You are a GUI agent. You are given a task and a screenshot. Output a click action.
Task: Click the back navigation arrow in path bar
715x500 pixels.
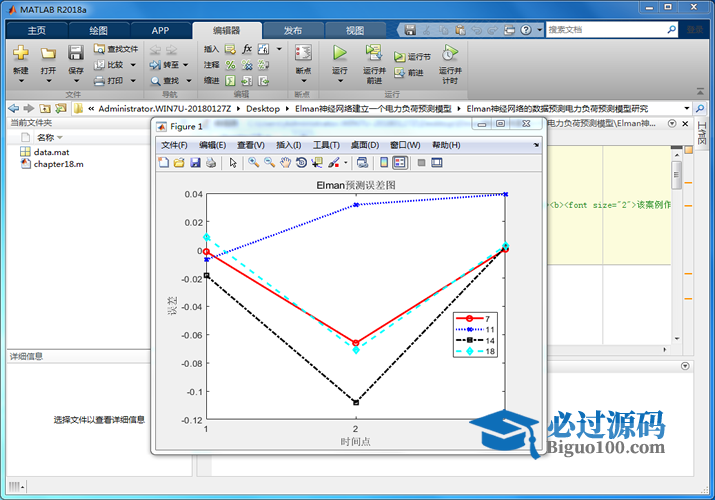point(14,108)
